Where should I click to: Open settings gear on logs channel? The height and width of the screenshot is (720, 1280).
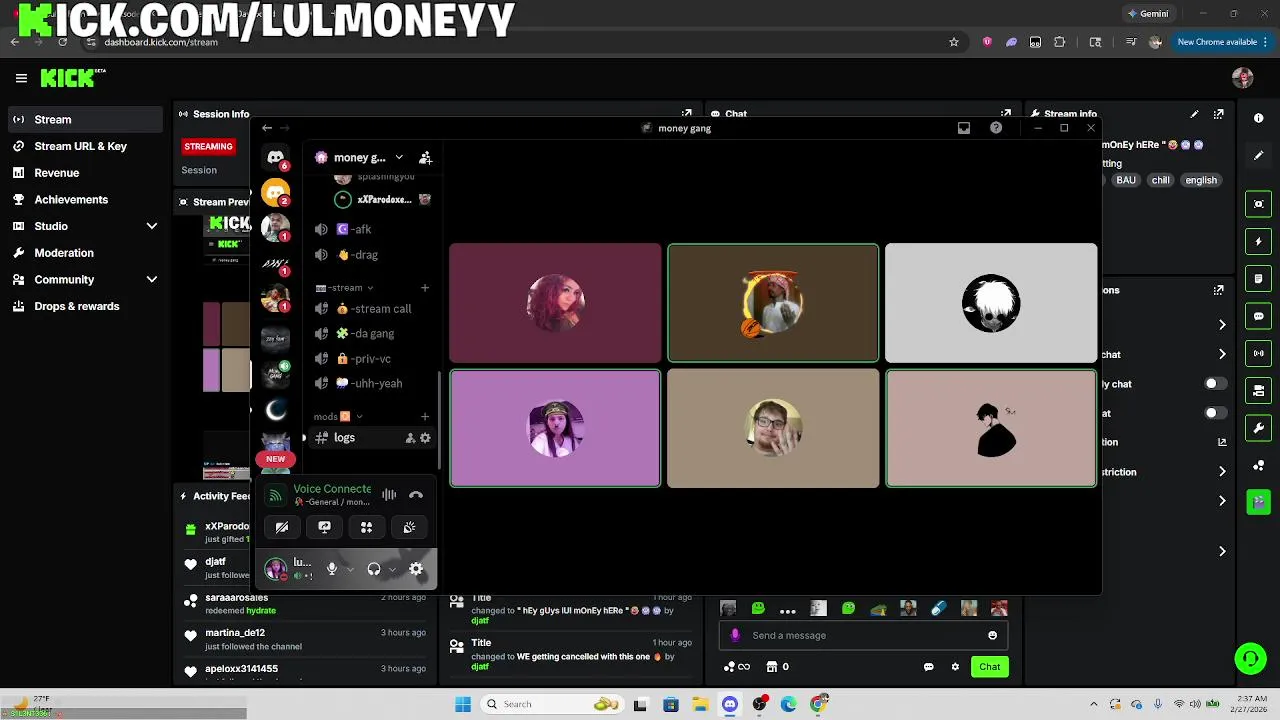[425, 438]
